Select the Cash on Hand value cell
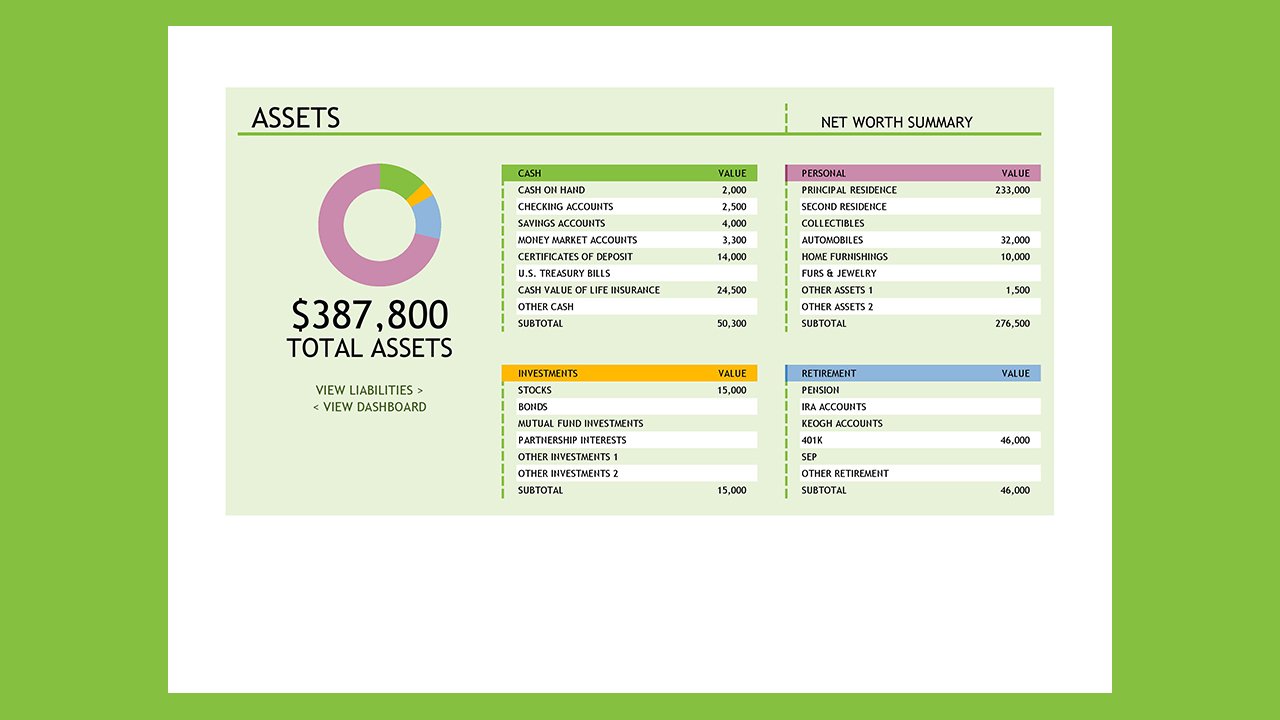Viewport: 1280px width, 720px height. [x=735, y=189]
